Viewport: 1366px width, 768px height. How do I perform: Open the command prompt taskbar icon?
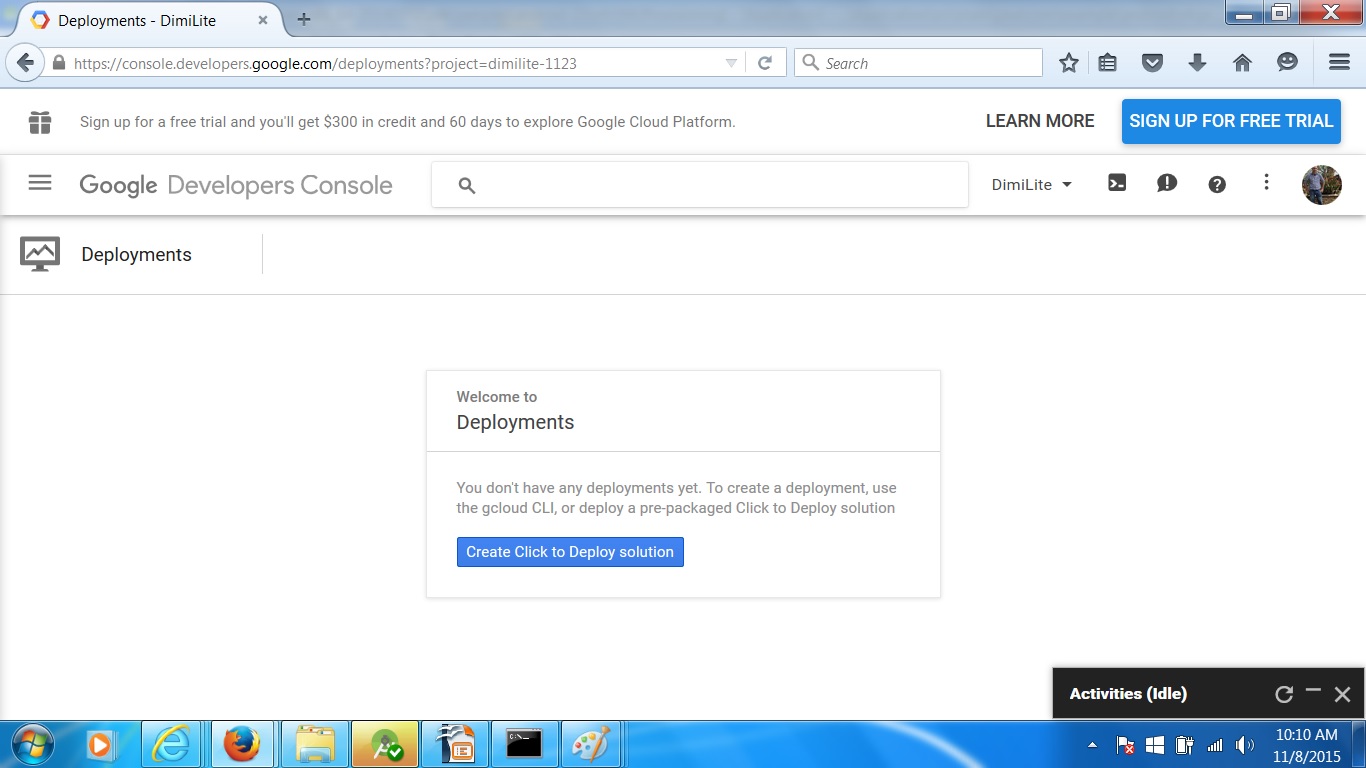tap(524, 745)
